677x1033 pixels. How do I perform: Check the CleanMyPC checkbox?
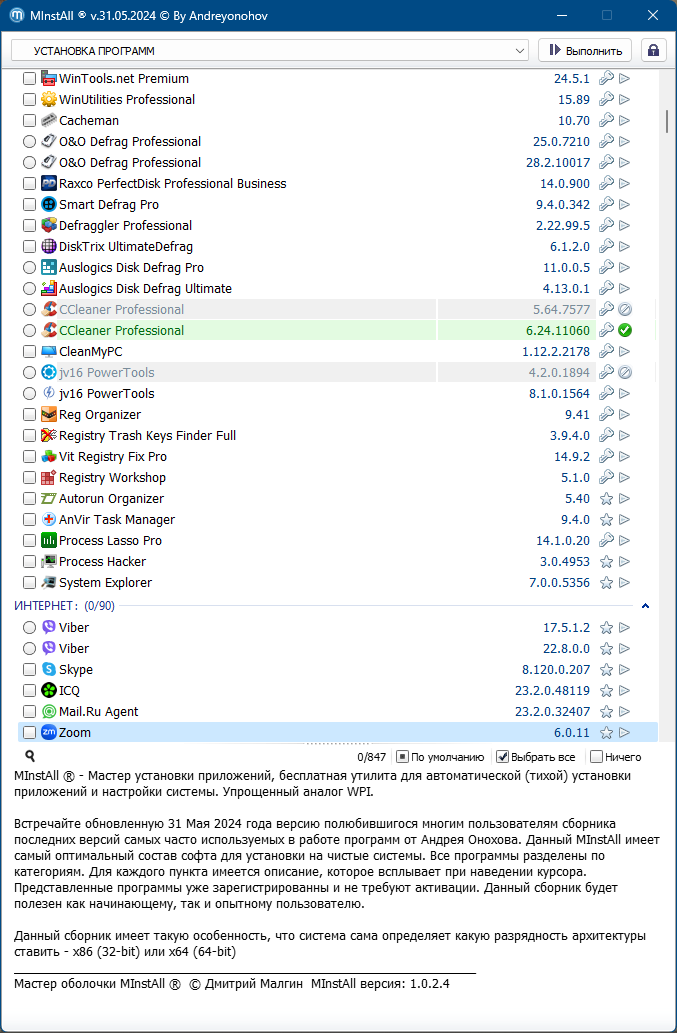coord(29,352)
